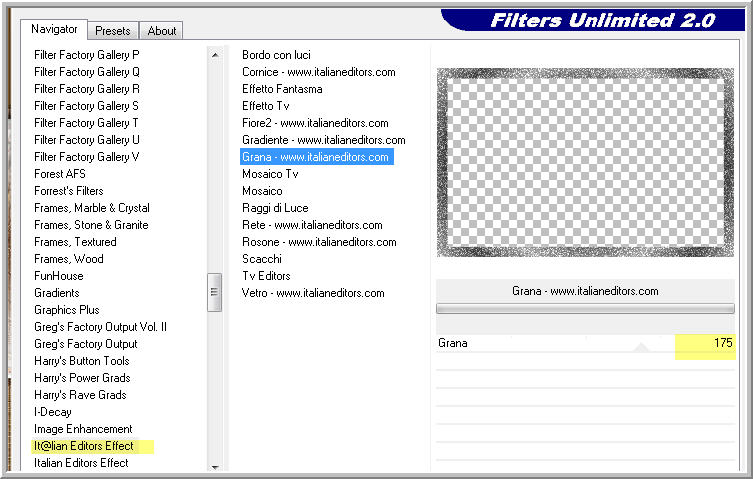Select the I-Decay category

(53, 412)
